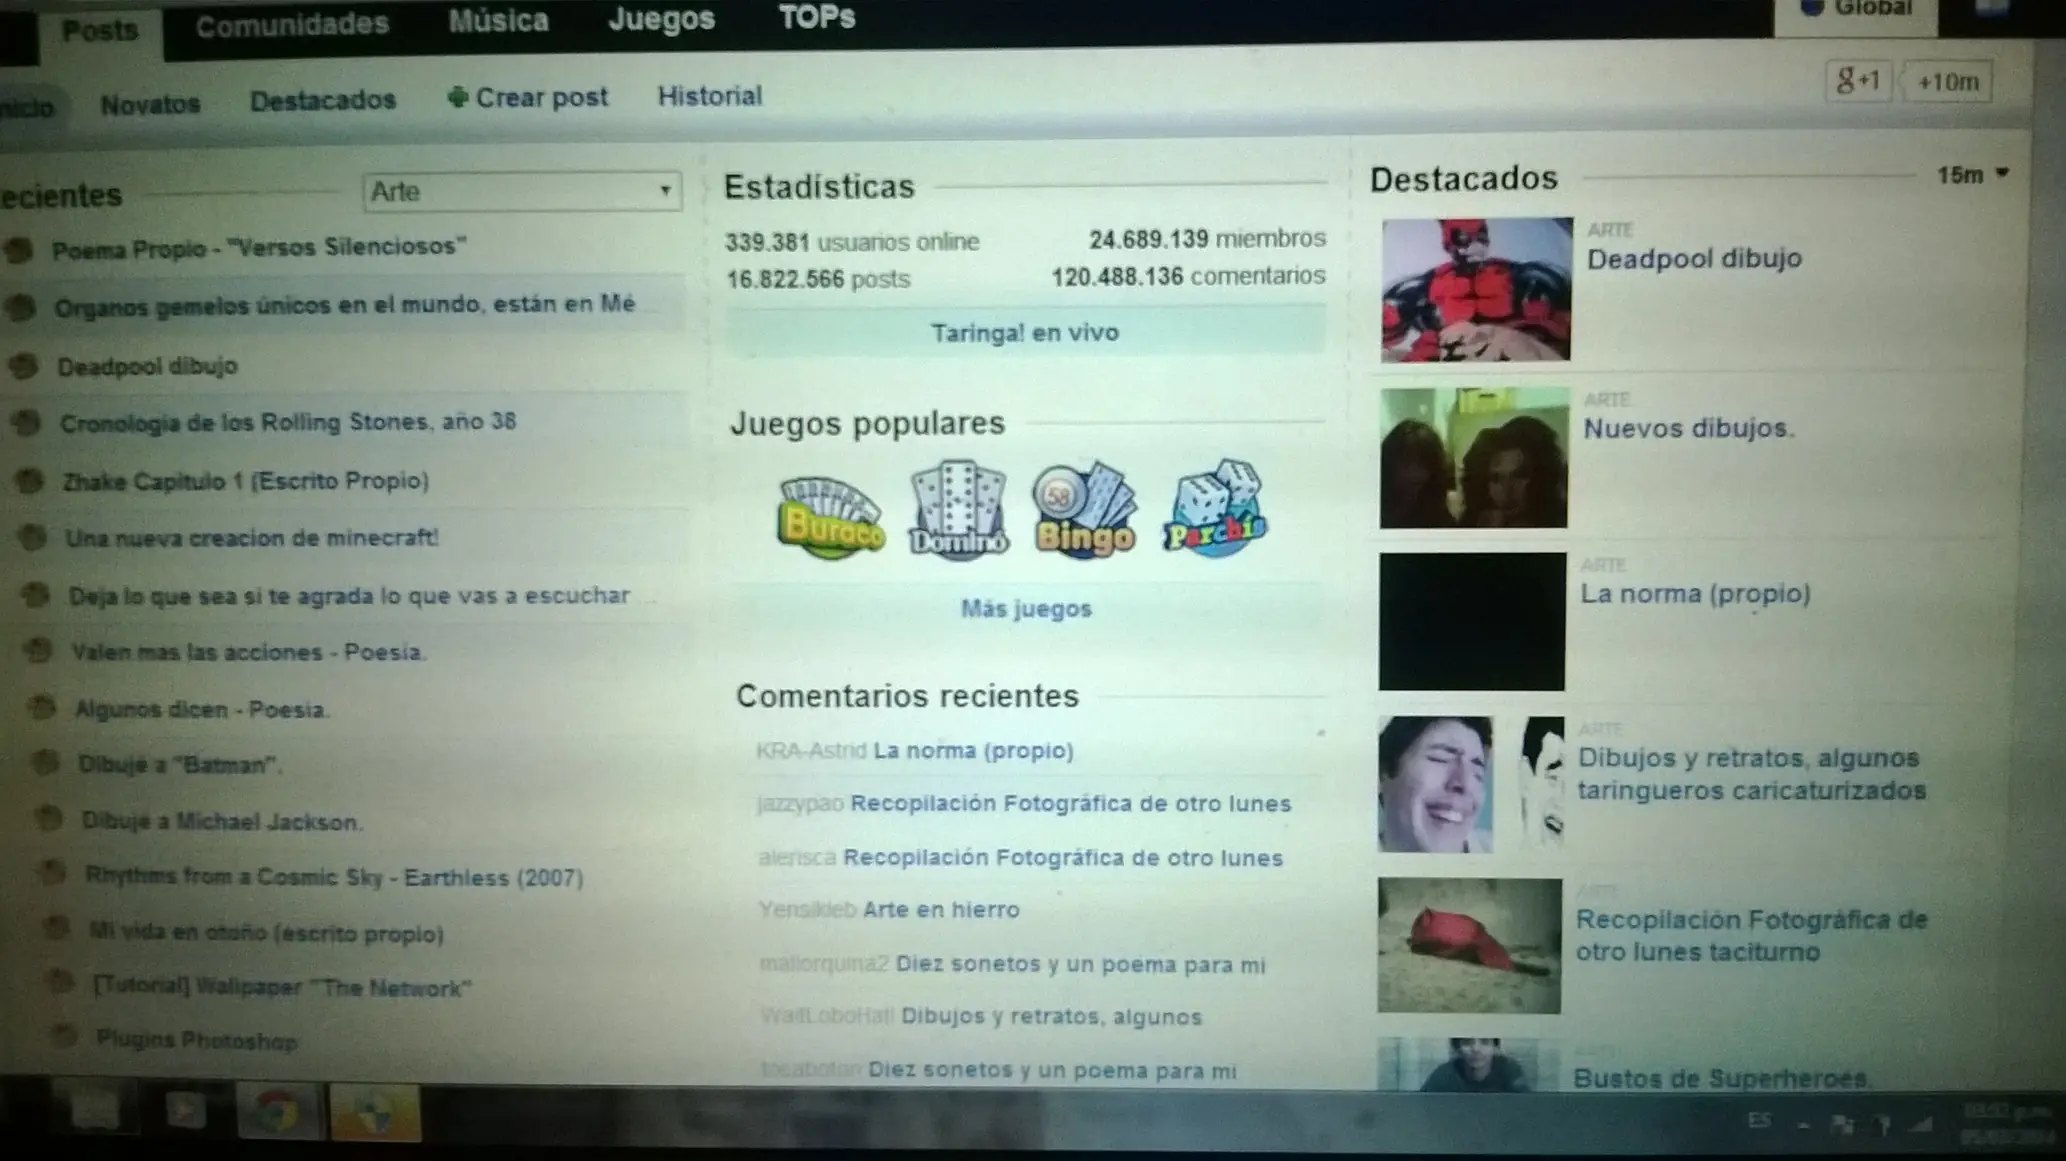Click the Crear post link

541,97
